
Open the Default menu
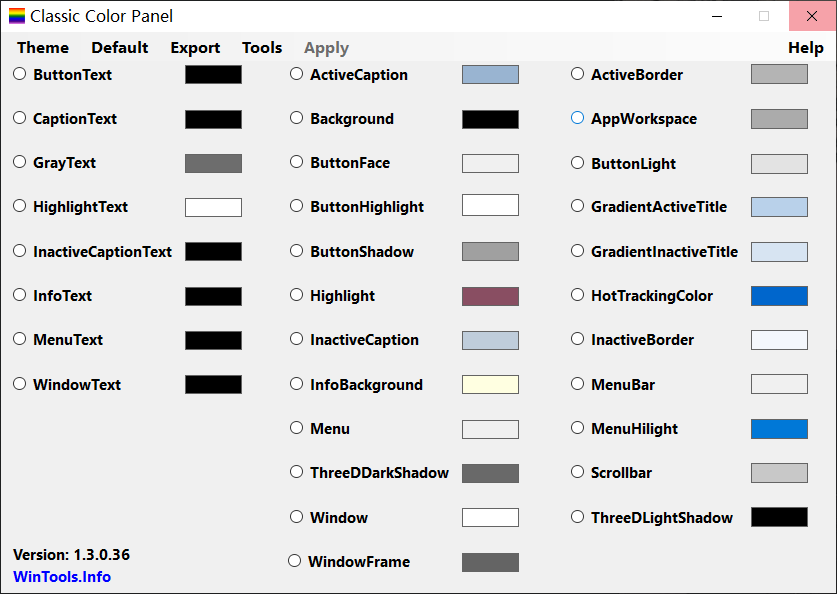click(120, 48)
